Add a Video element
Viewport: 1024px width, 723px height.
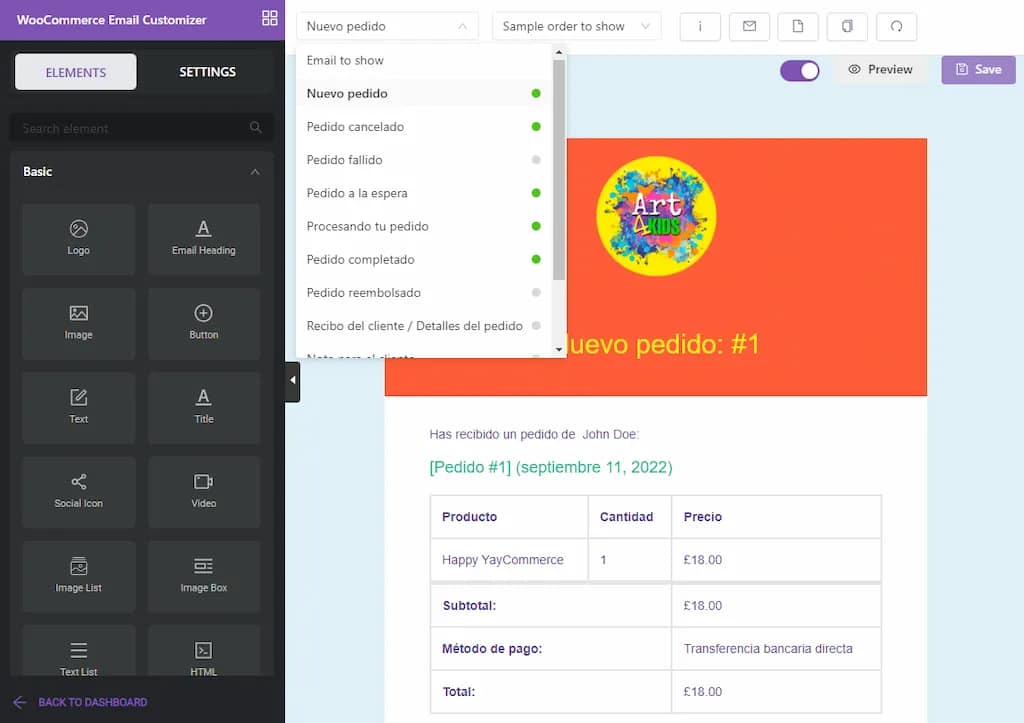click(x=204, y=492)
